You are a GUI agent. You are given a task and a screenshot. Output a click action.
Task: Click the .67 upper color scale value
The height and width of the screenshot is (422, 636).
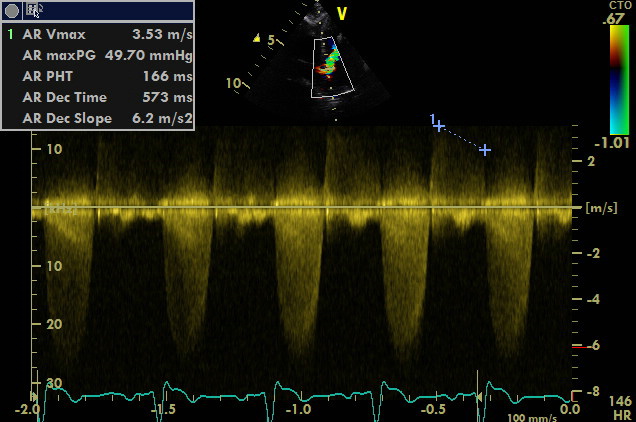[620, 20]
